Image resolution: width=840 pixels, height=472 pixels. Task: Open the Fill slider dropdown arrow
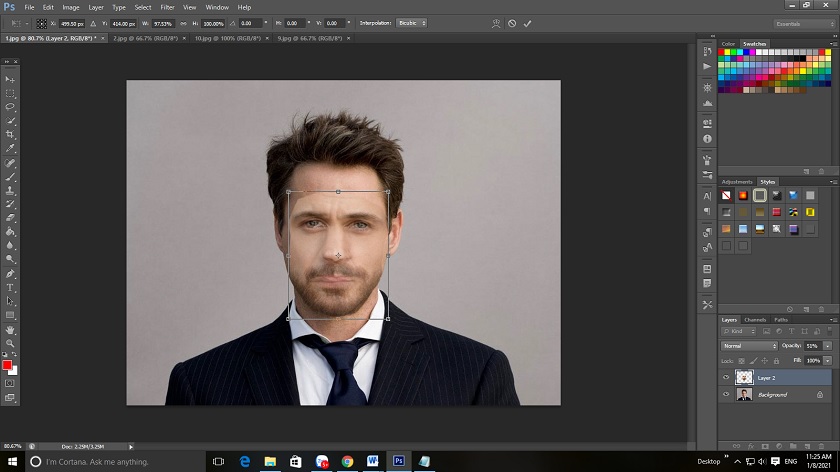[828, 361]
